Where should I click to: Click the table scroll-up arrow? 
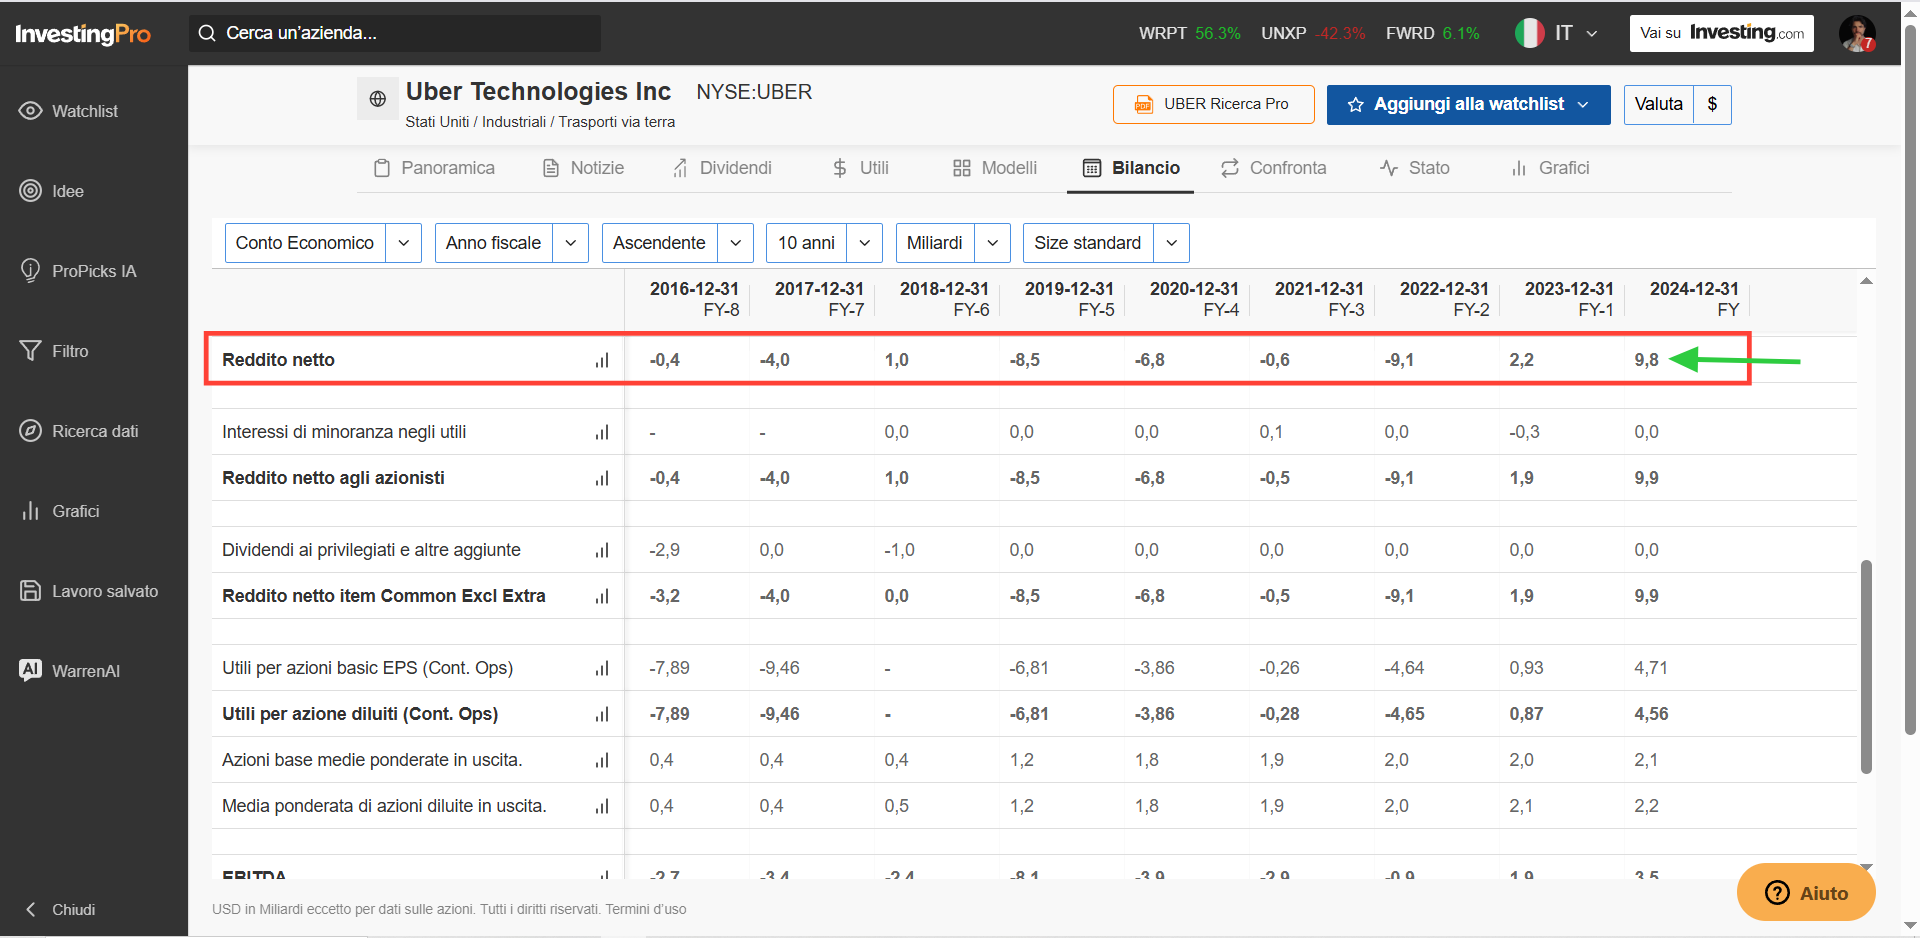1866,281
